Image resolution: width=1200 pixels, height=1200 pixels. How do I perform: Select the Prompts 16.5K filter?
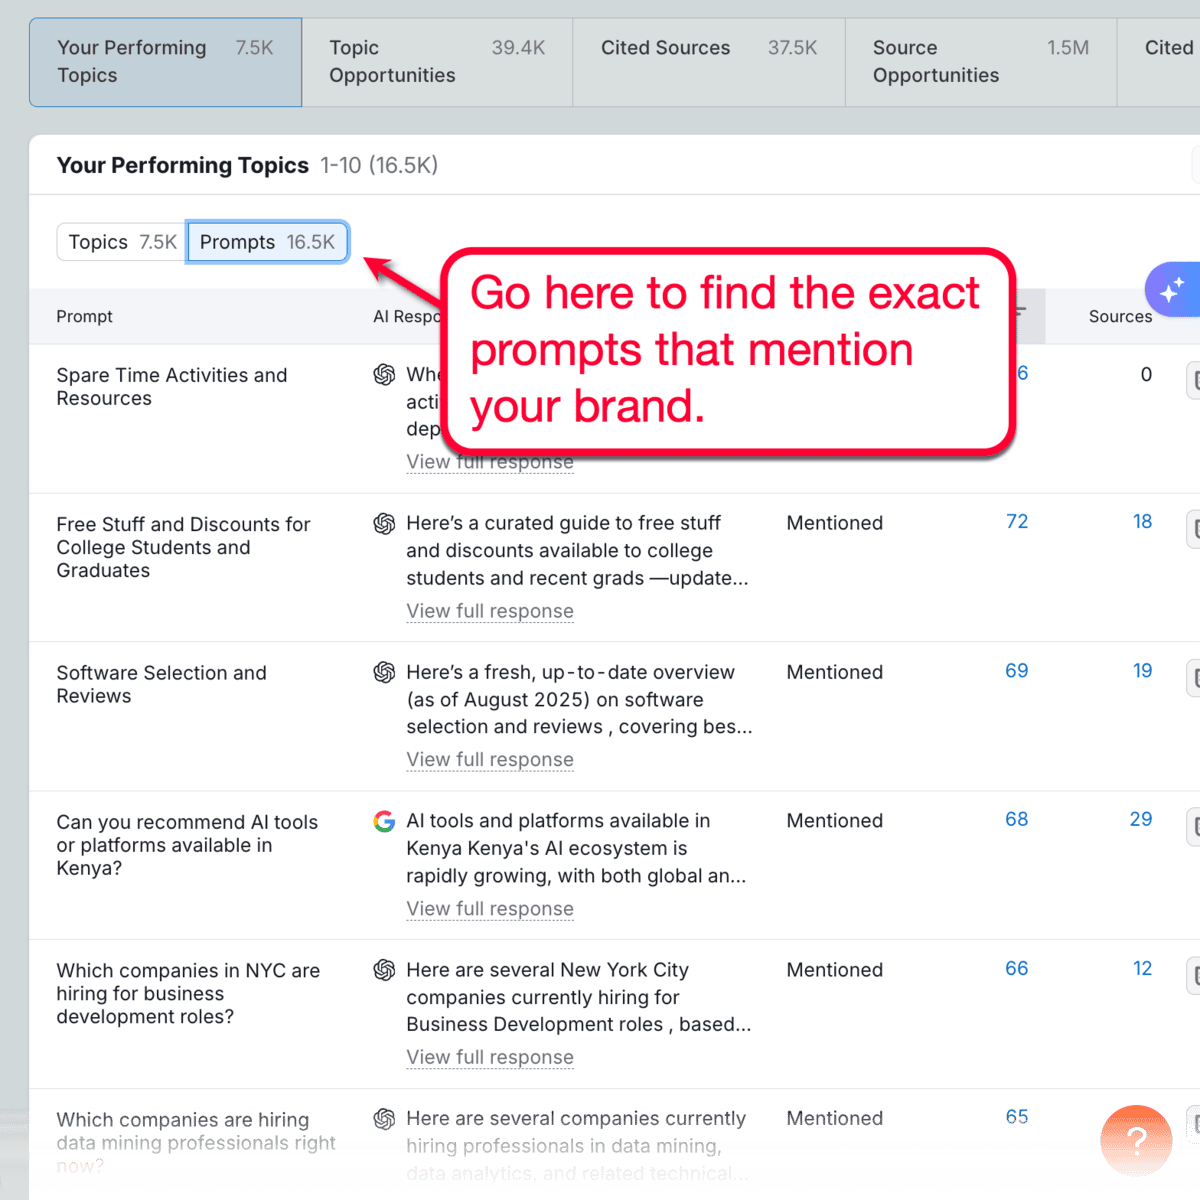coord(267,242)
